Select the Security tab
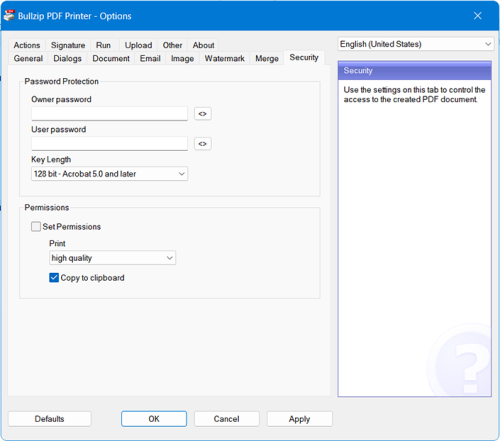This screenshot has width=500, height=441. click(304, 57)
